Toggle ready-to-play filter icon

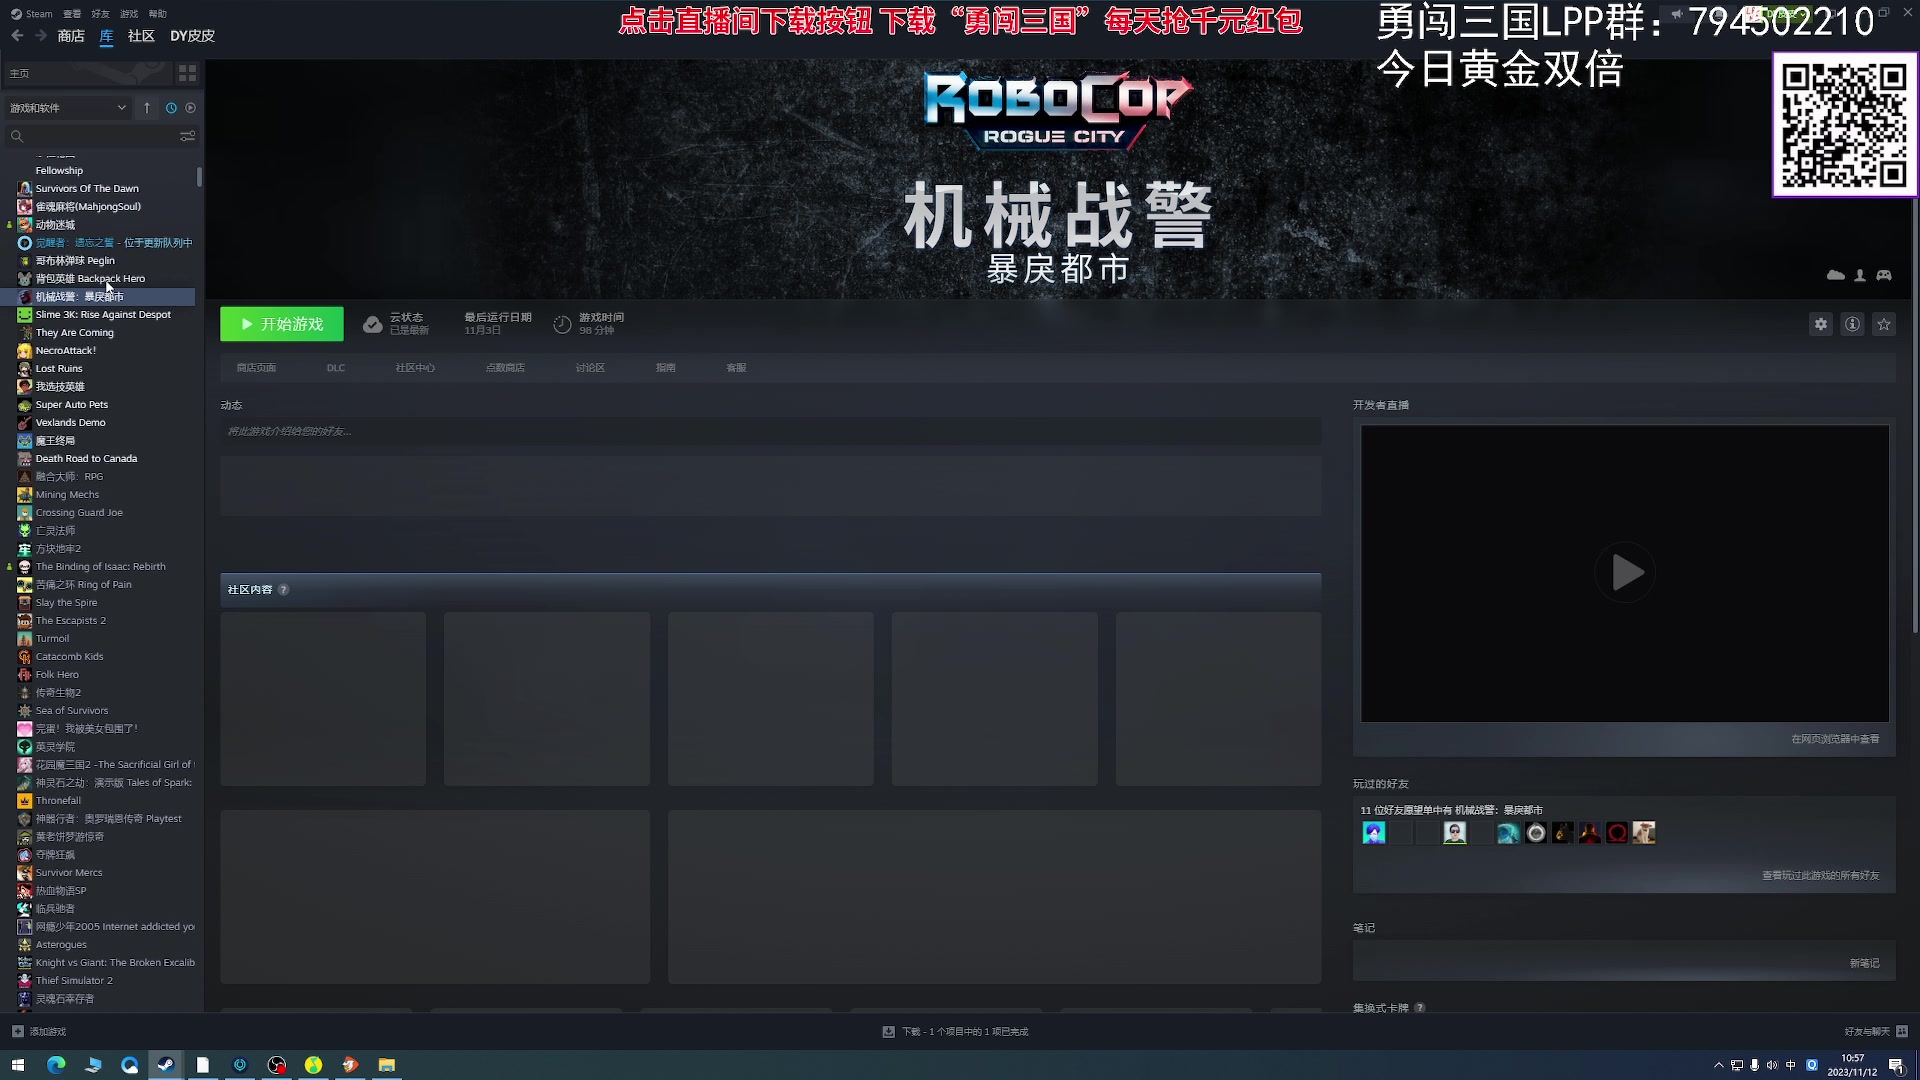click(x=191, y=108)
